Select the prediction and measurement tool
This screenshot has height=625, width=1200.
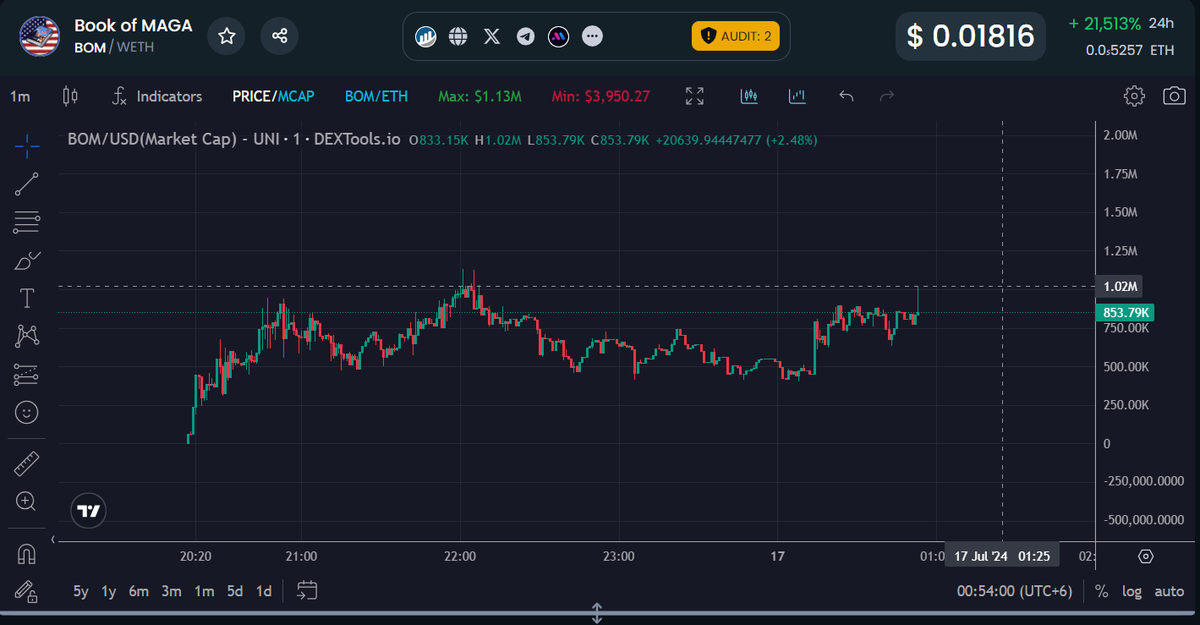coord(27,374)
